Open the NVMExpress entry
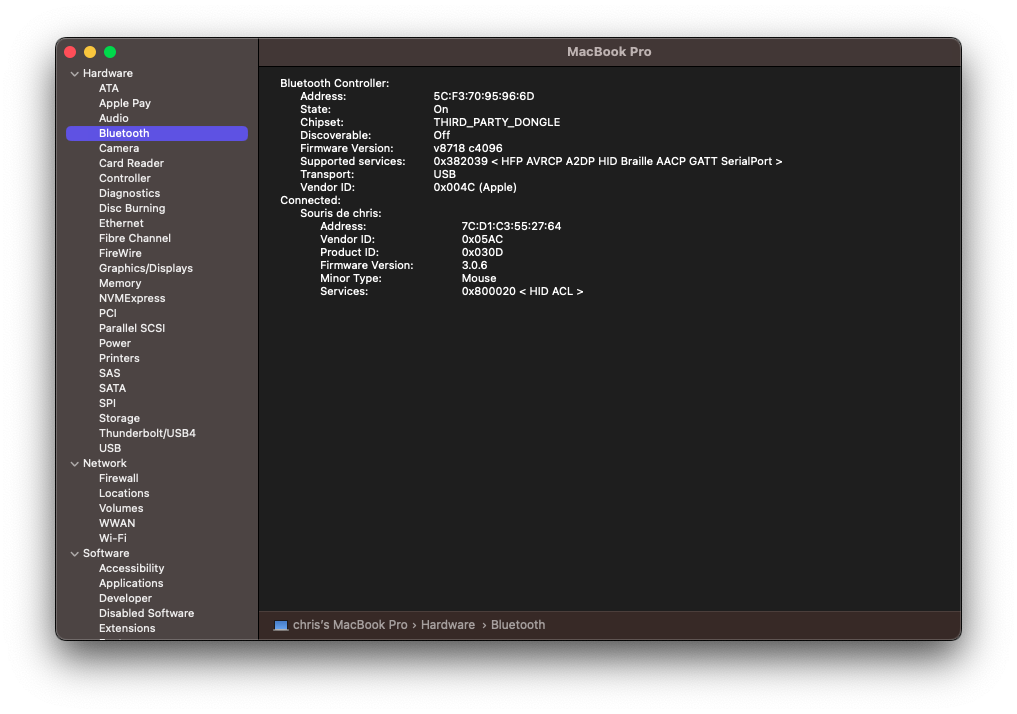The image size is (1017, 714). pos(132,298)
